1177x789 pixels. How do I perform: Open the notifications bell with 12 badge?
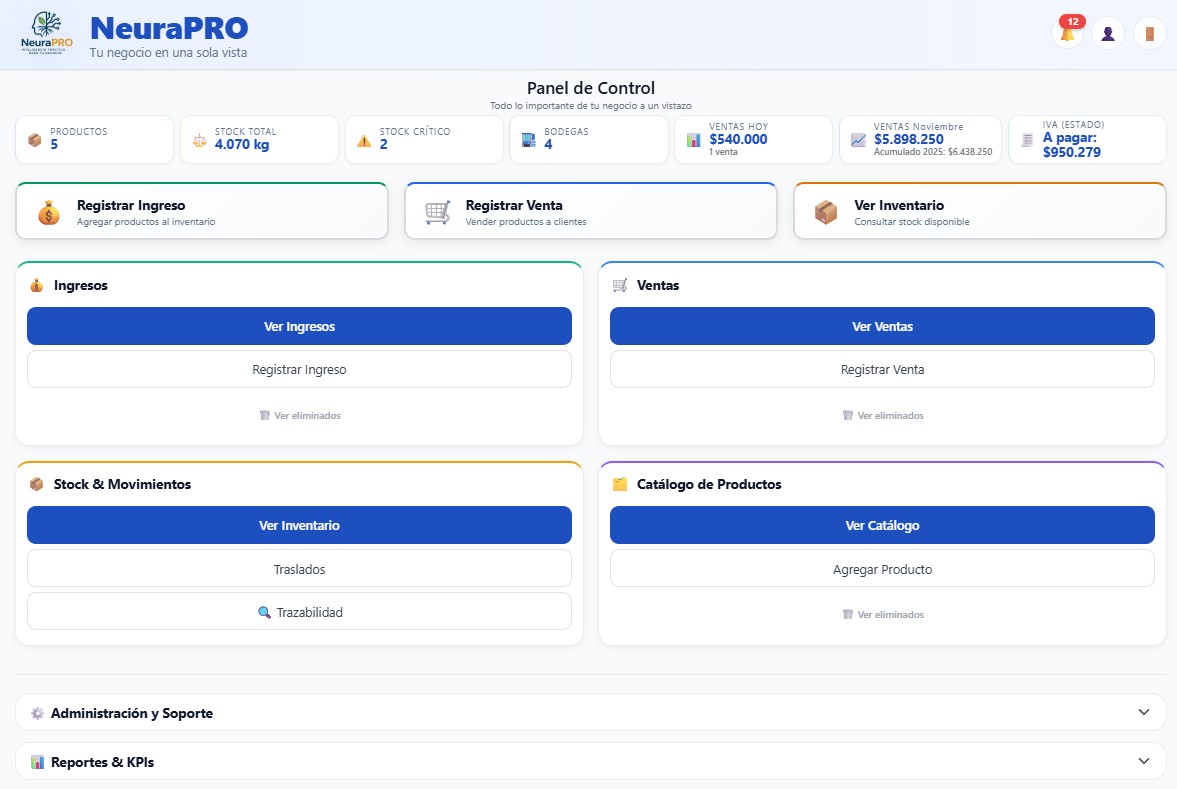[x=1067, y=33]
